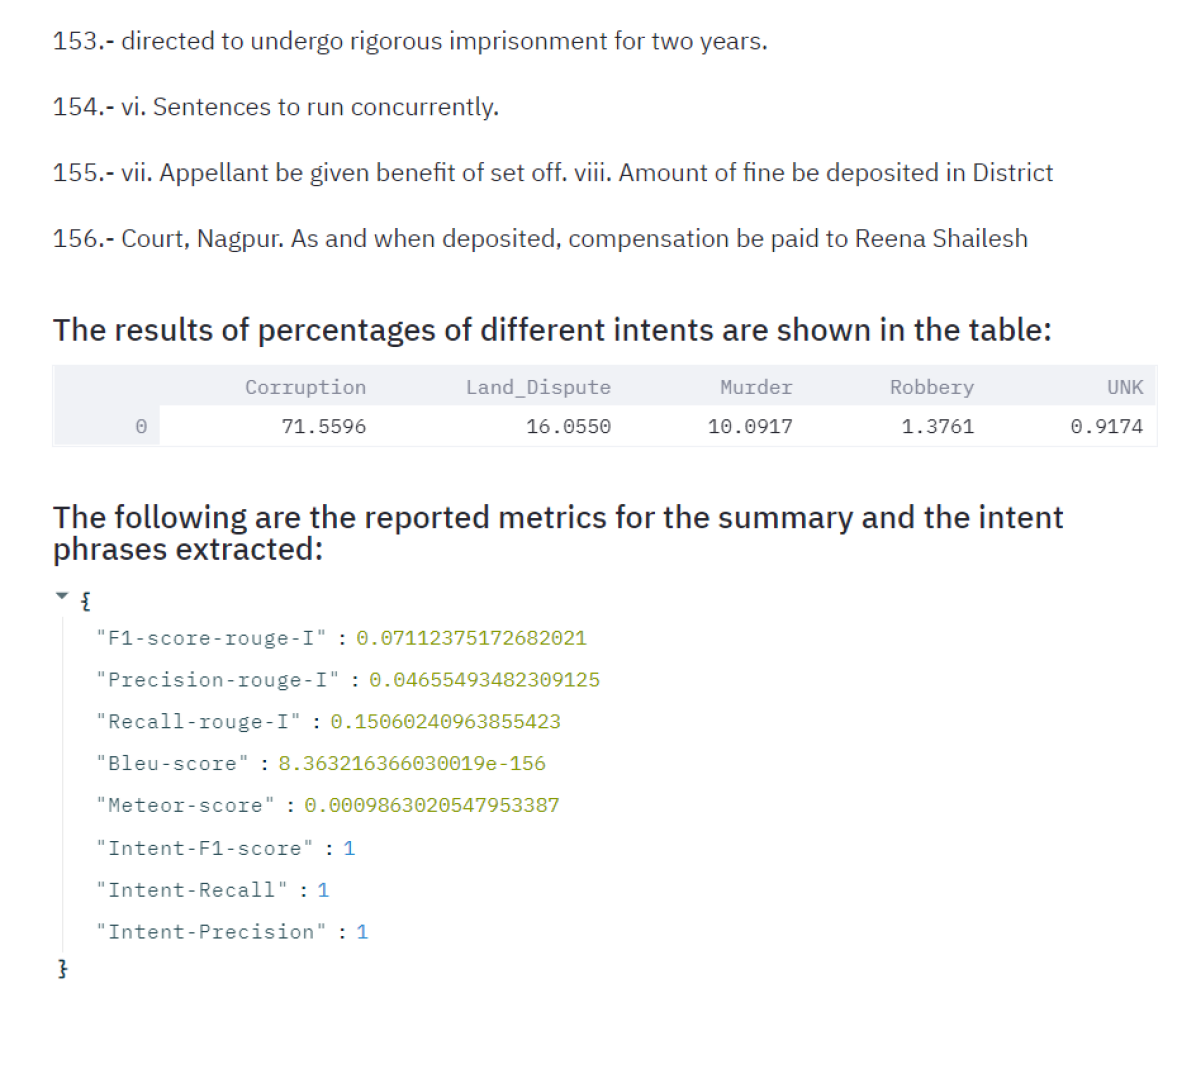Click the Bleu-score value

pyautogui.click(x=412, y=764)
